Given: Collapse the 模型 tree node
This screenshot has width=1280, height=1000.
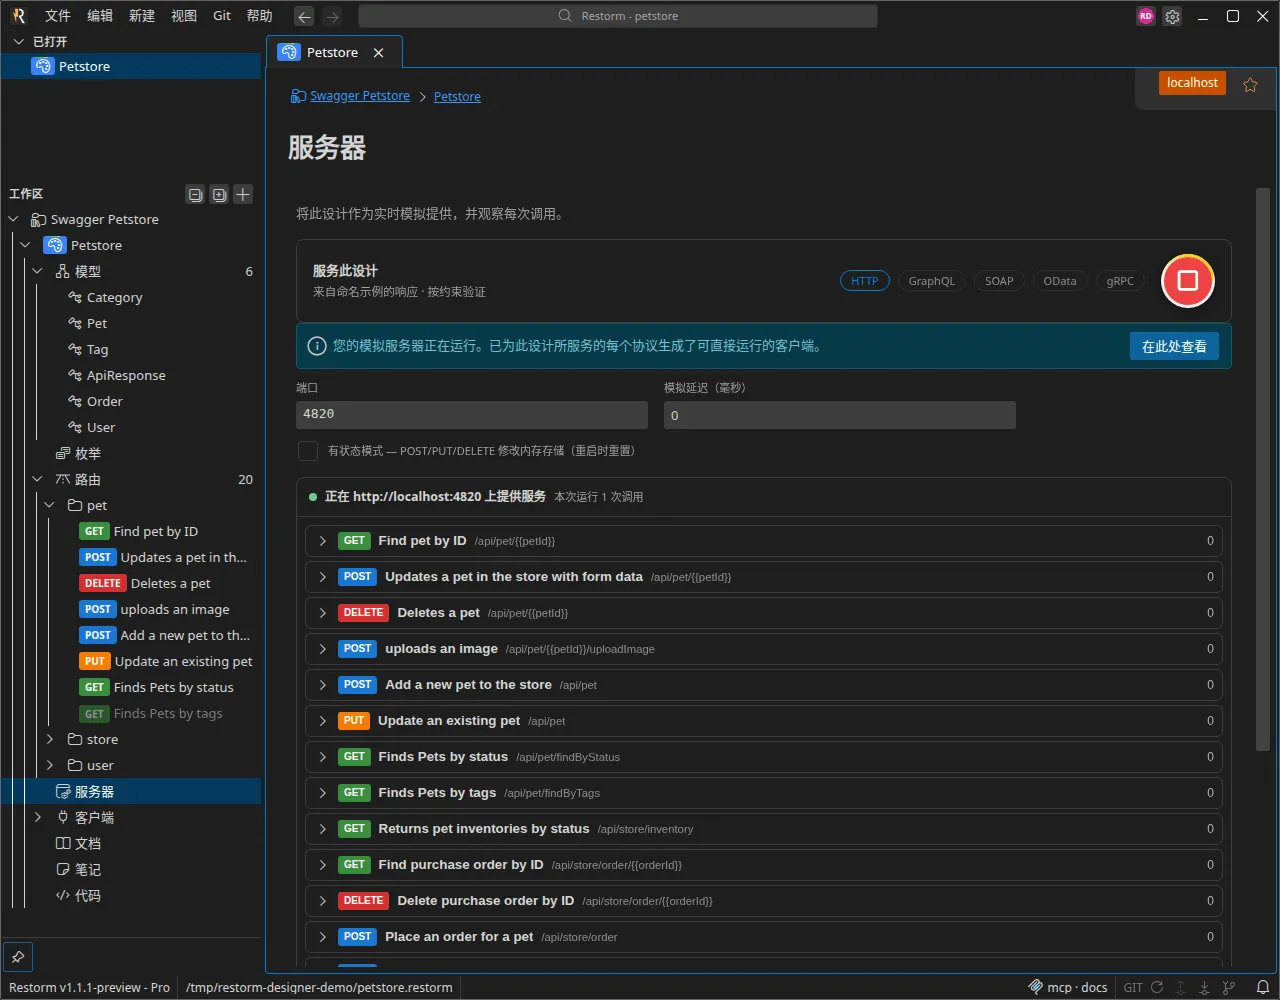Looking at the screenshot, I should coord(37,271).
